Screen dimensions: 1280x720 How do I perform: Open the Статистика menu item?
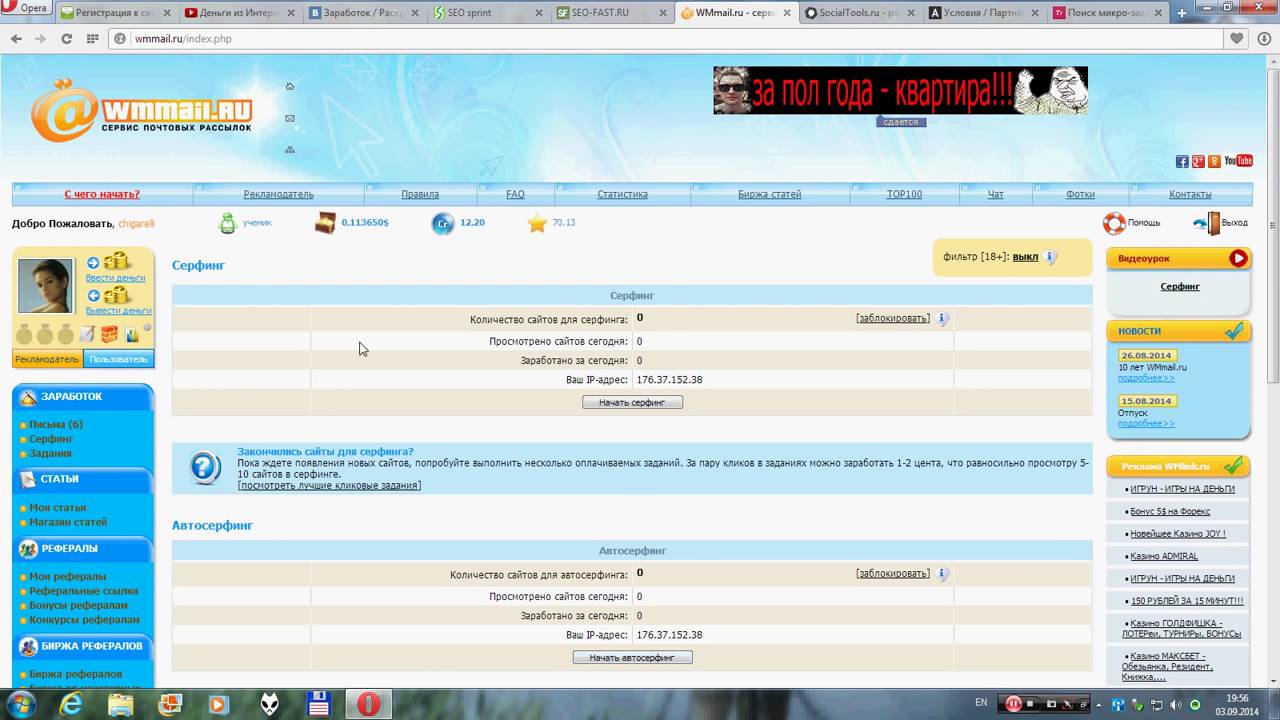[622, 194]
